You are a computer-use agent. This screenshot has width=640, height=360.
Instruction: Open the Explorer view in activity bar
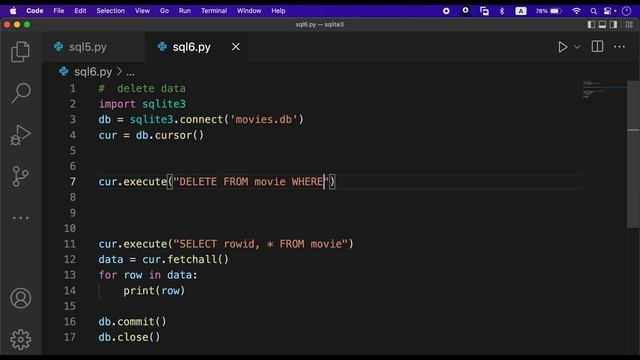(x=20, y=52)
